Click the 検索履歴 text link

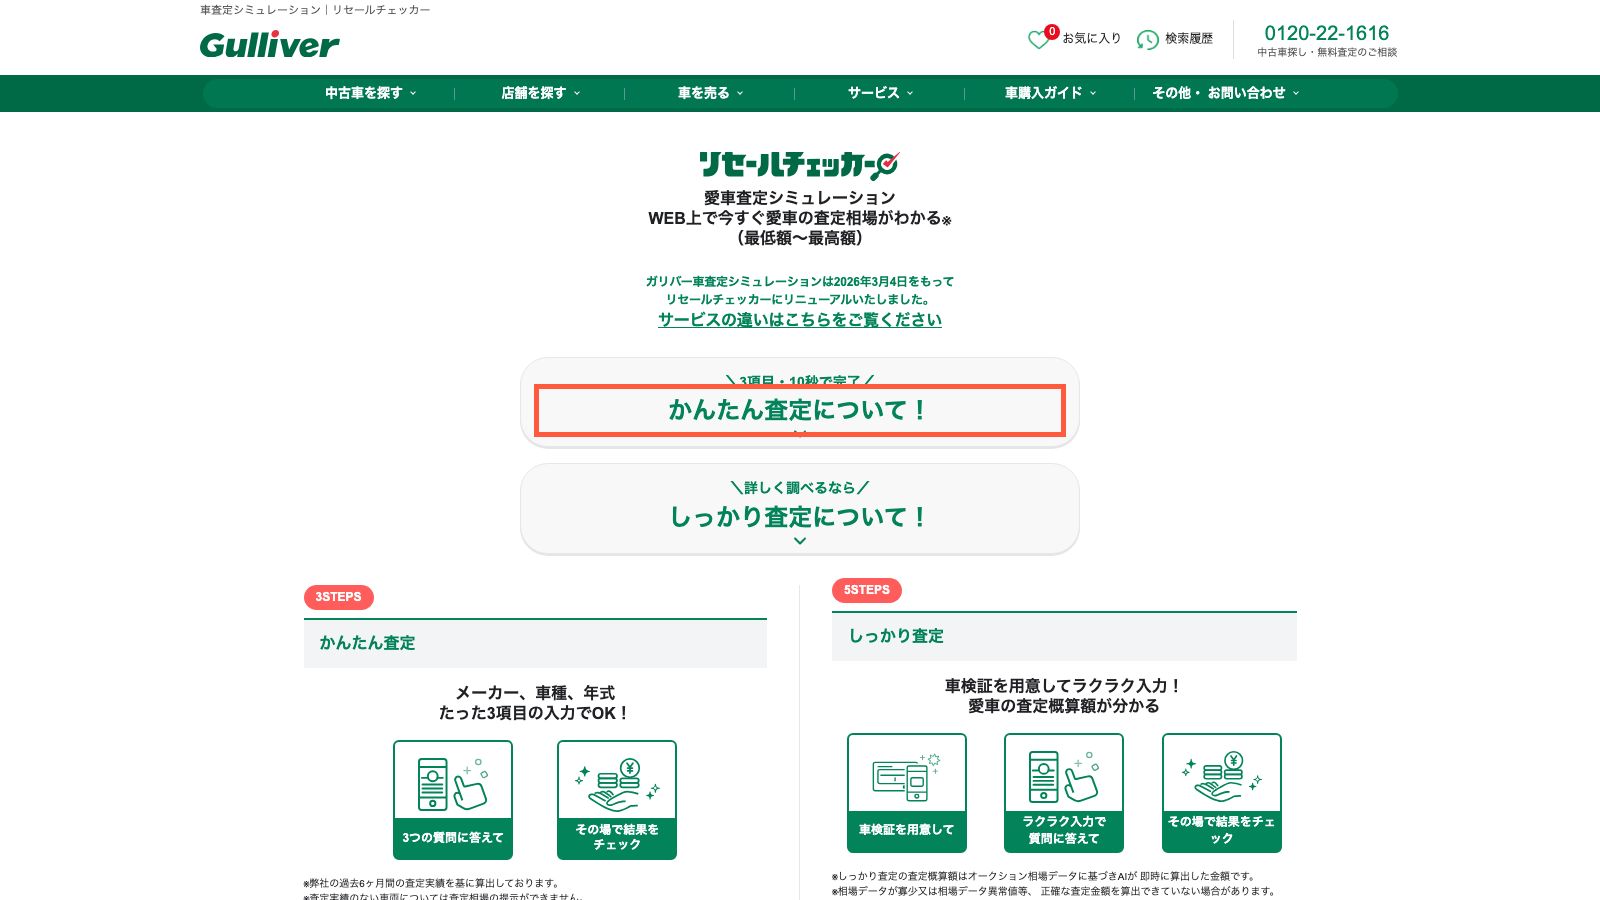pos(1189,38)
